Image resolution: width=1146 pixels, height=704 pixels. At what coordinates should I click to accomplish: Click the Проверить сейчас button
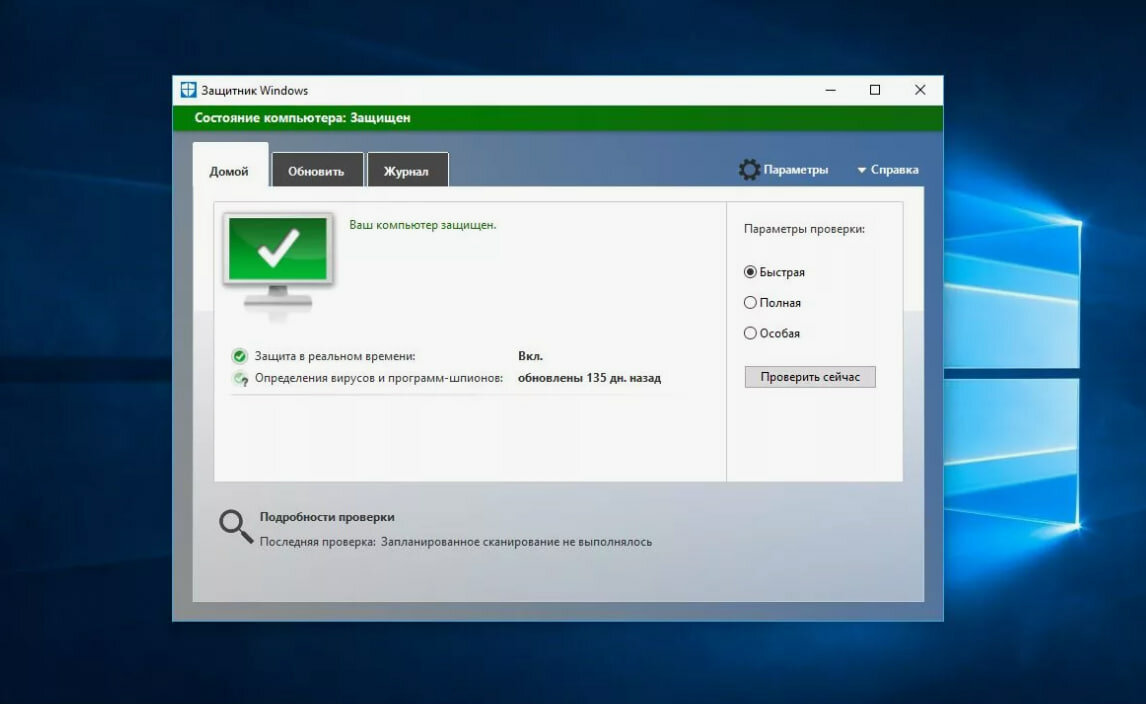click(810, 377)
